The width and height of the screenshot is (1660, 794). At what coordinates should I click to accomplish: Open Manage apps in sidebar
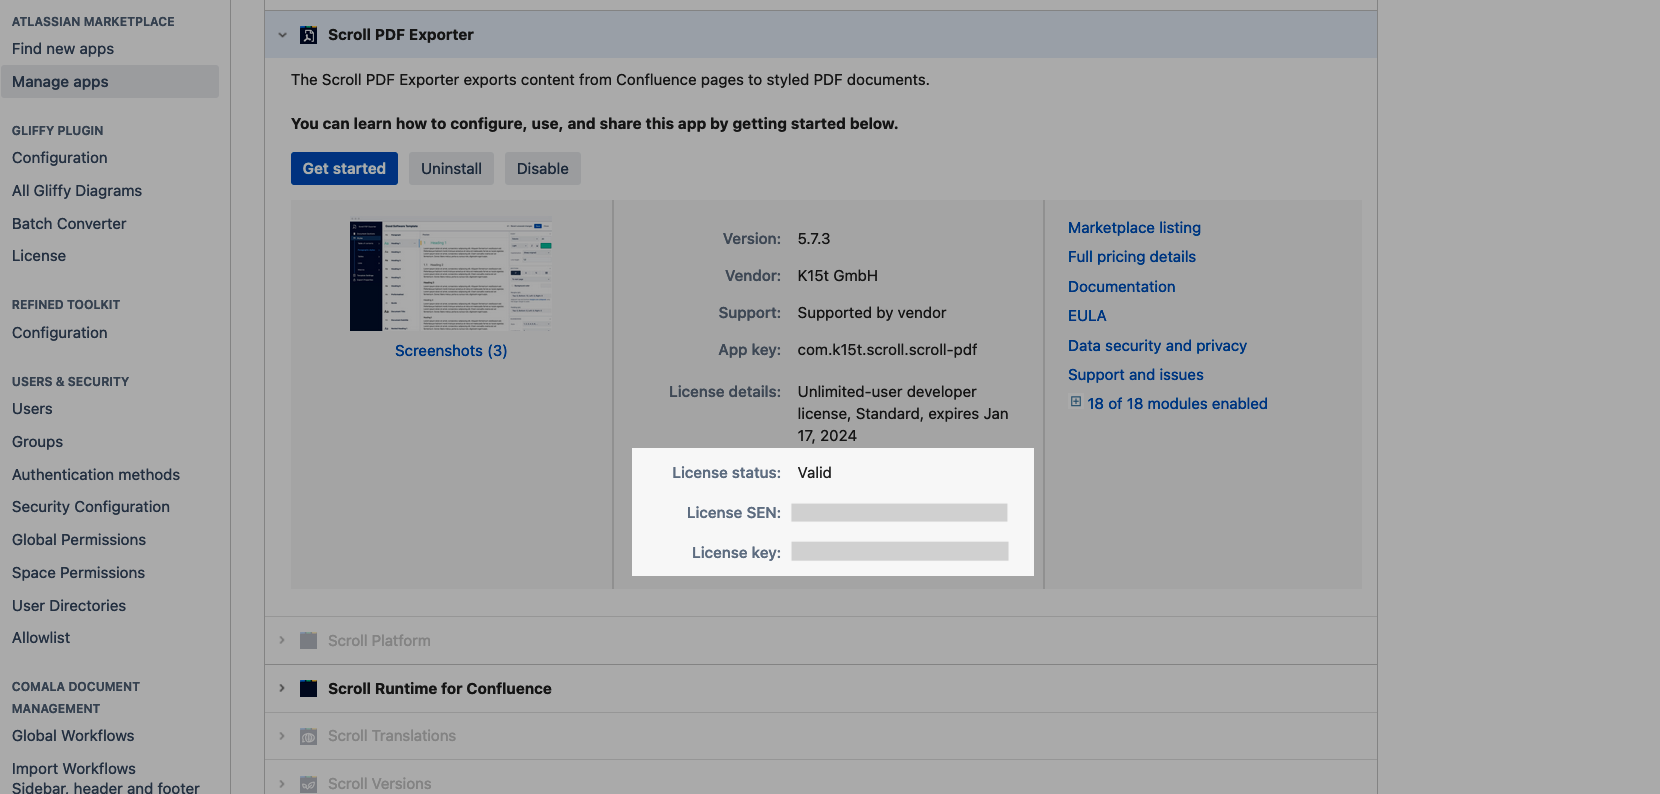pos(60,82)
